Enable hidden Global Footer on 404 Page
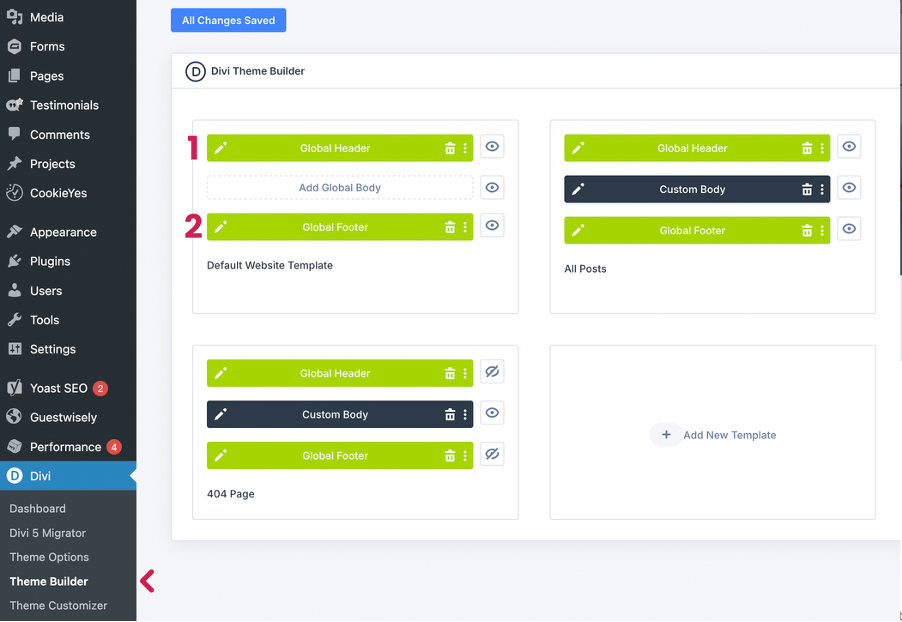The width and height of the screenshot is (902, 622). (x=492, y=454)
